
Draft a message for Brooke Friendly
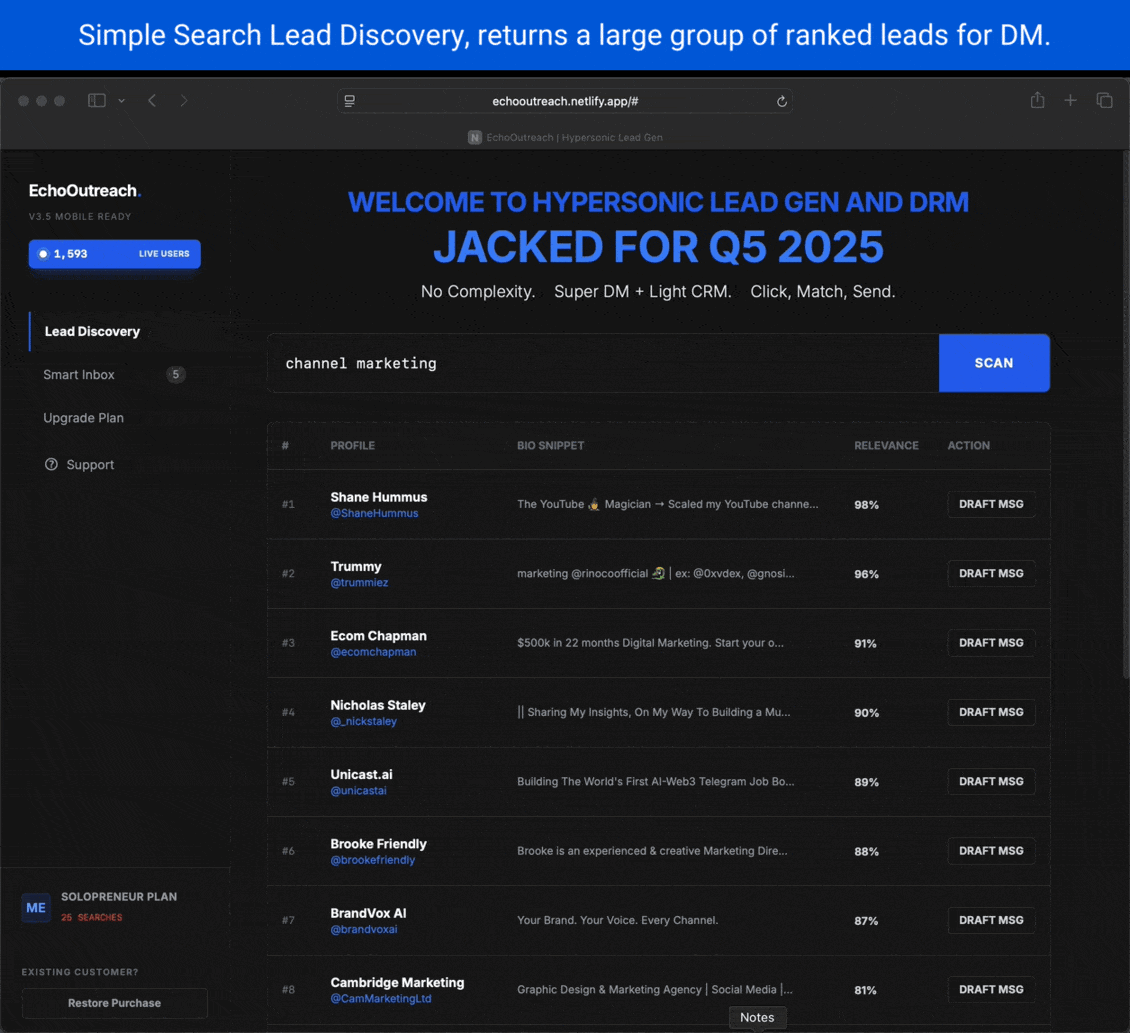click(x=991, y=851)
